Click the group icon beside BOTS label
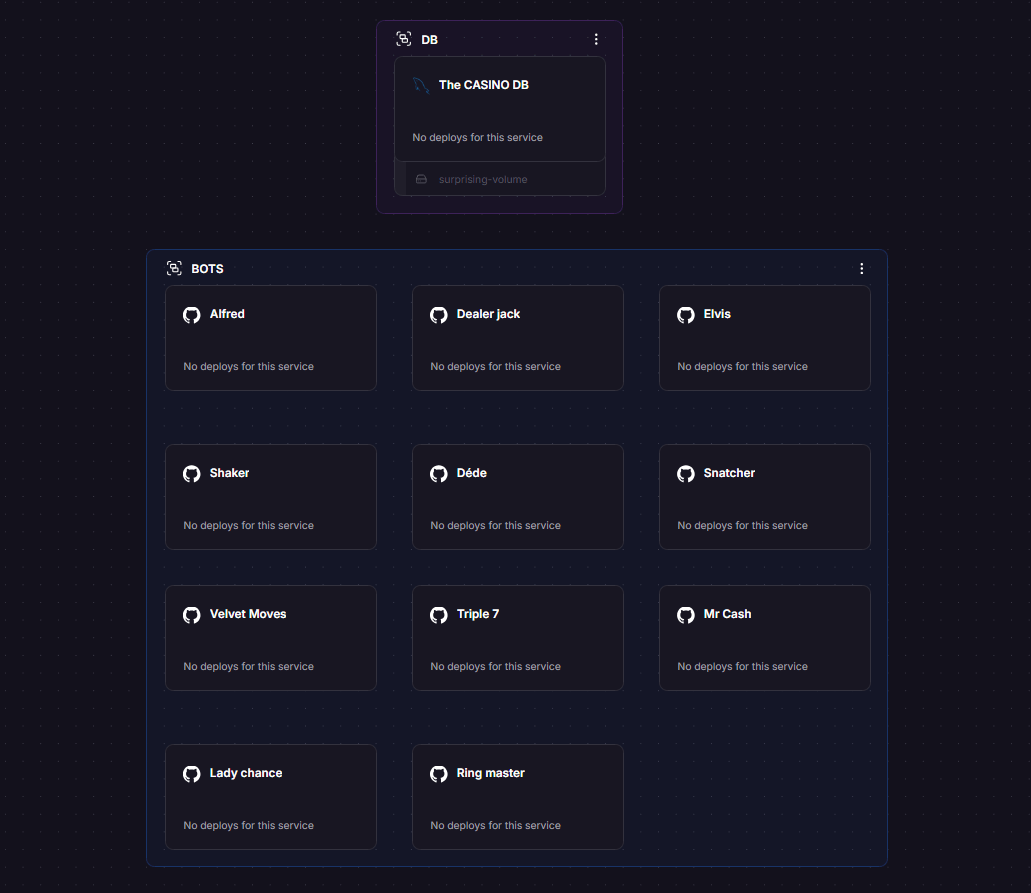Screen dimensions: 1031x893 click(x=174, y=269)
